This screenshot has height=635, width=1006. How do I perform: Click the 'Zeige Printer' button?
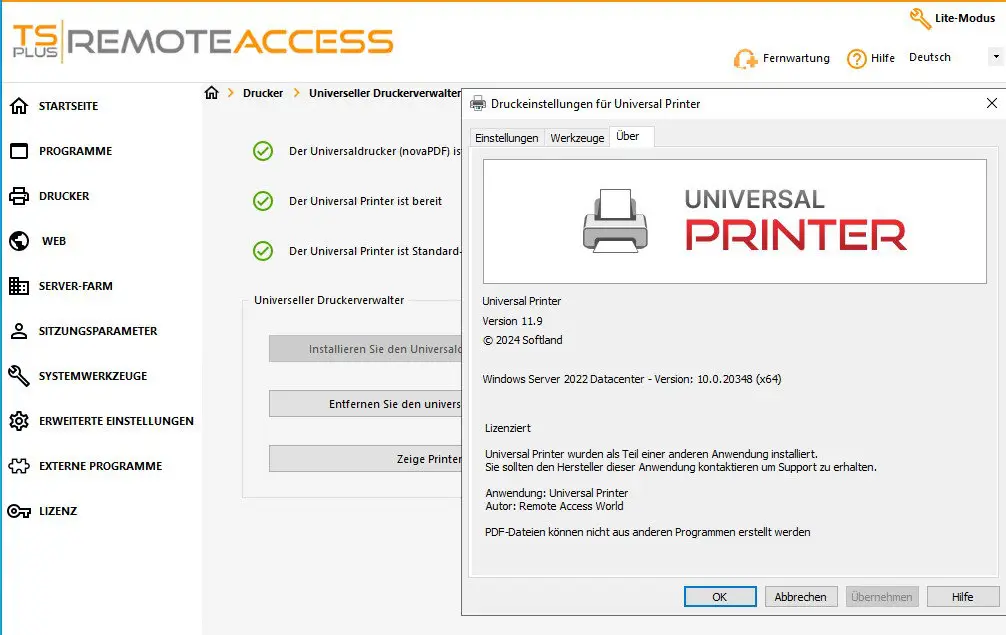click(x=366, y=459)
